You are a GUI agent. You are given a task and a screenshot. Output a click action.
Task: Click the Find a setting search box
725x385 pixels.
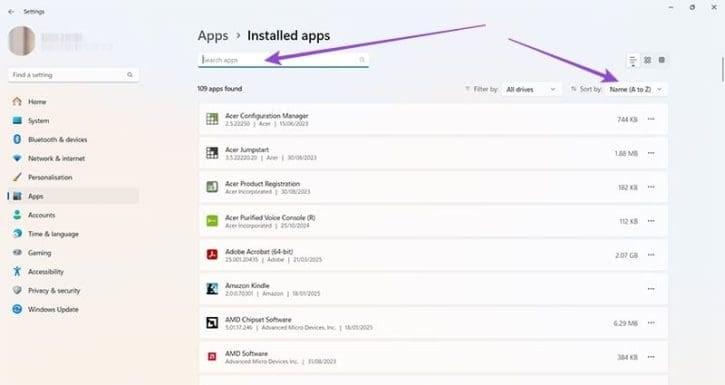click(73, 75)
